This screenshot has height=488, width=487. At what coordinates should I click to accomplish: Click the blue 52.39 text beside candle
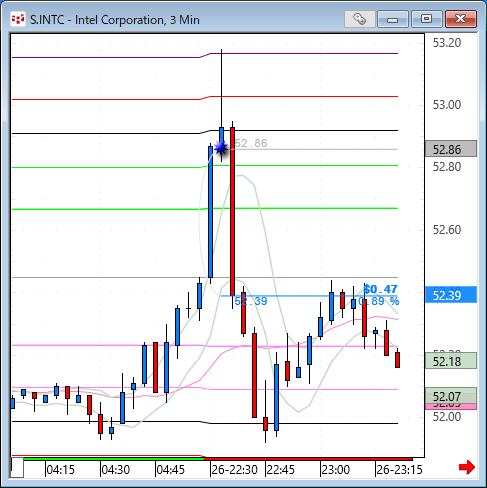251,301
